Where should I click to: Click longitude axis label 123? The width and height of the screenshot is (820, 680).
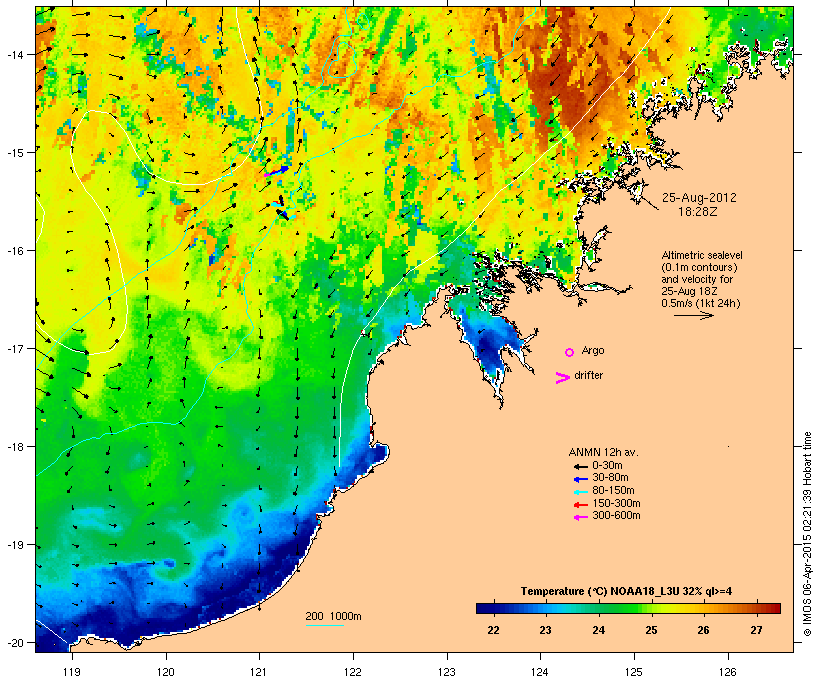(x=447, y=672)
